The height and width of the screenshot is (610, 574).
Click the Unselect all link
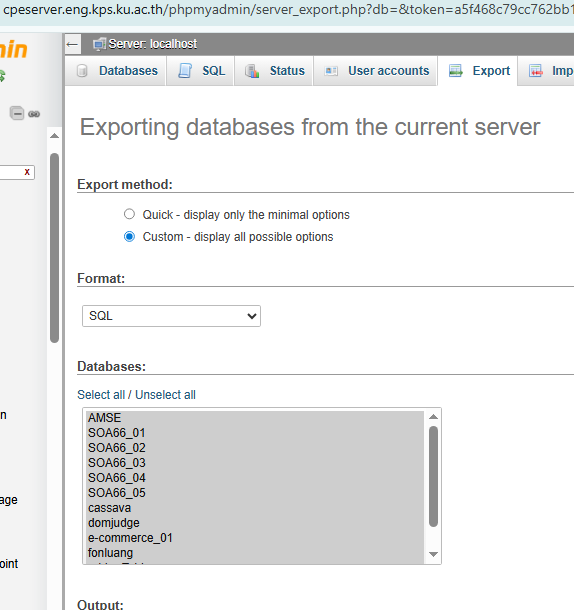(165, 394)
